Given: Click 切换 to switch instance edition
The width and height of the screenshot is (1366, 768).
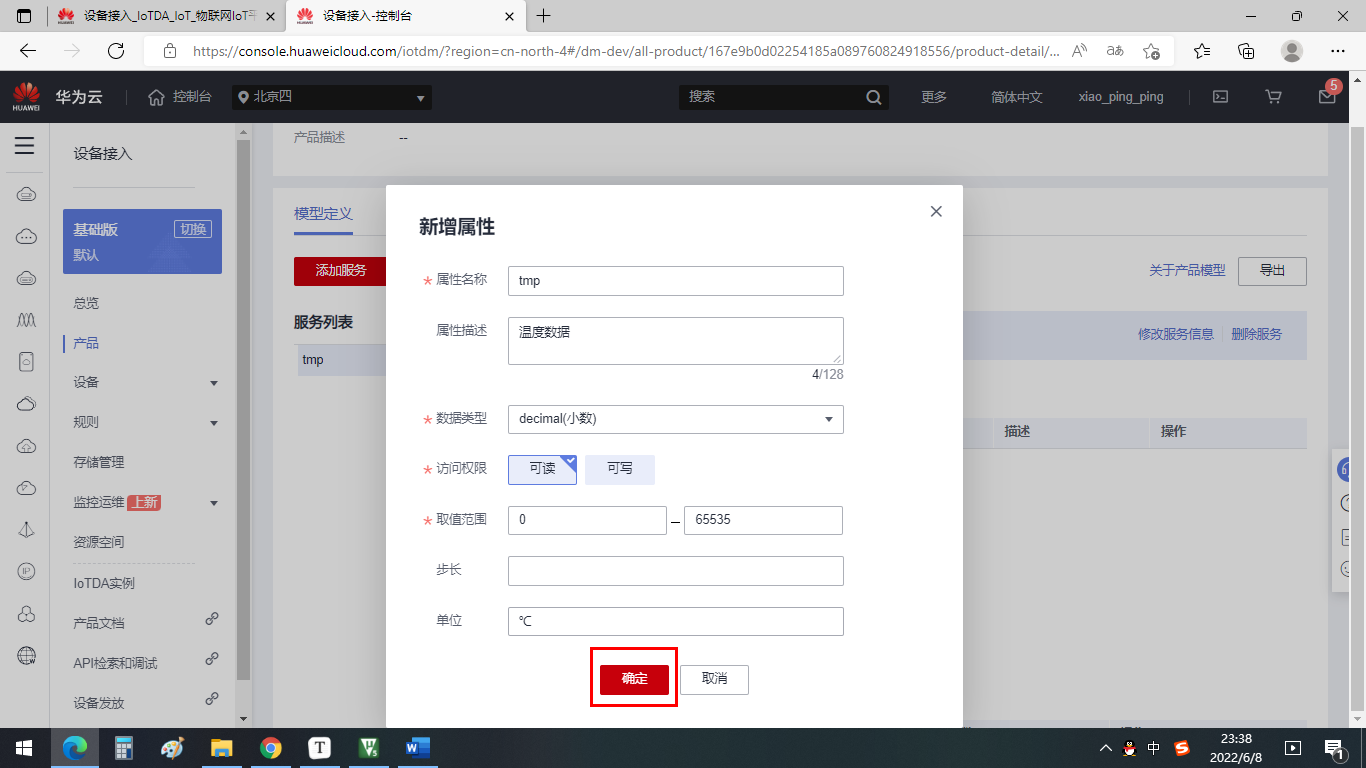Looking at the screenshot, I should coord(193,229).
